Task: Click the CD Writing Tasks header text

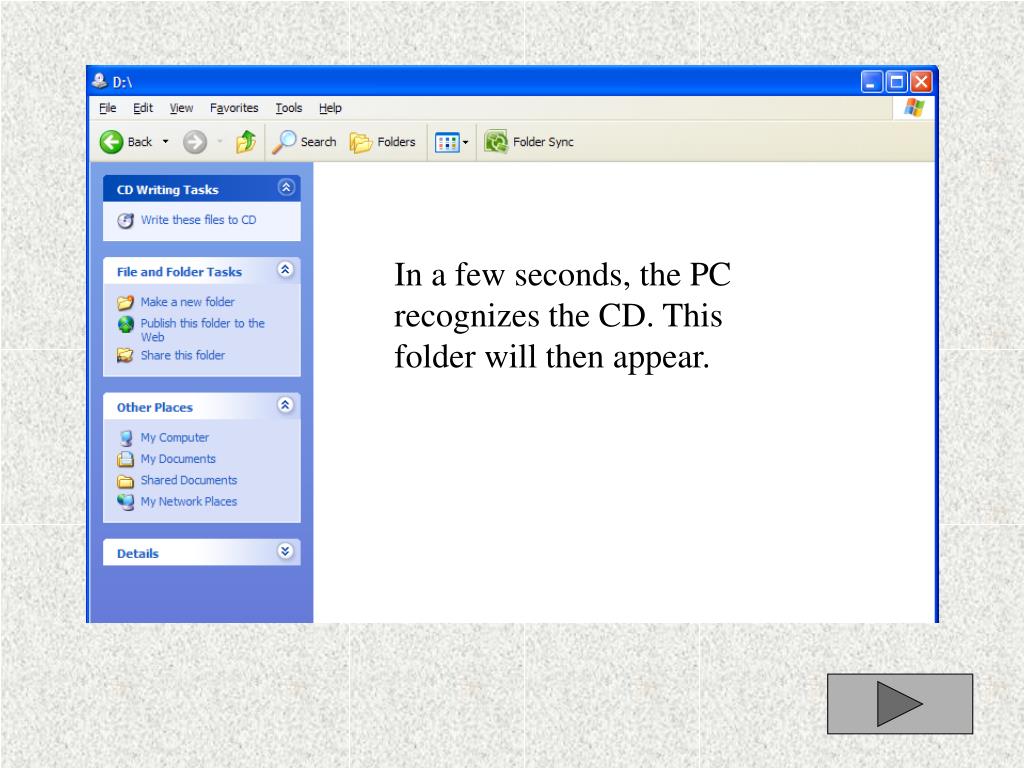Action: click(x=168, y=190)
